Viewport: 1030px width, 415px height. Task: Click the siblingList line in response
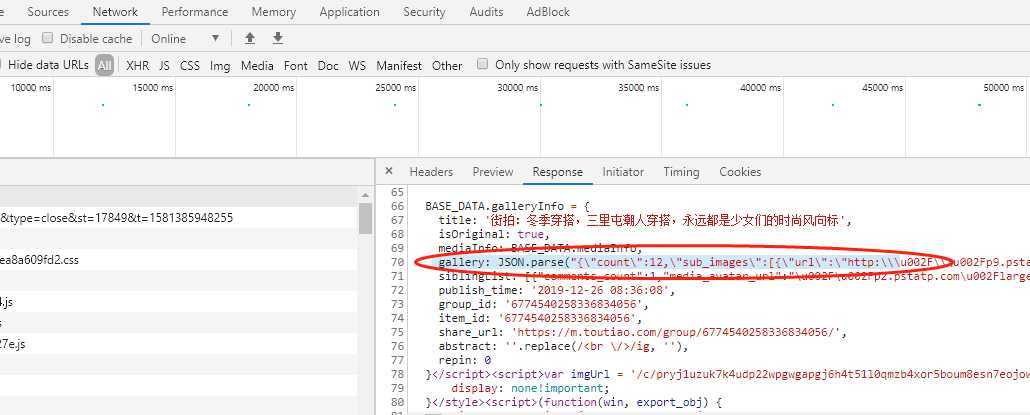point(734,276)
